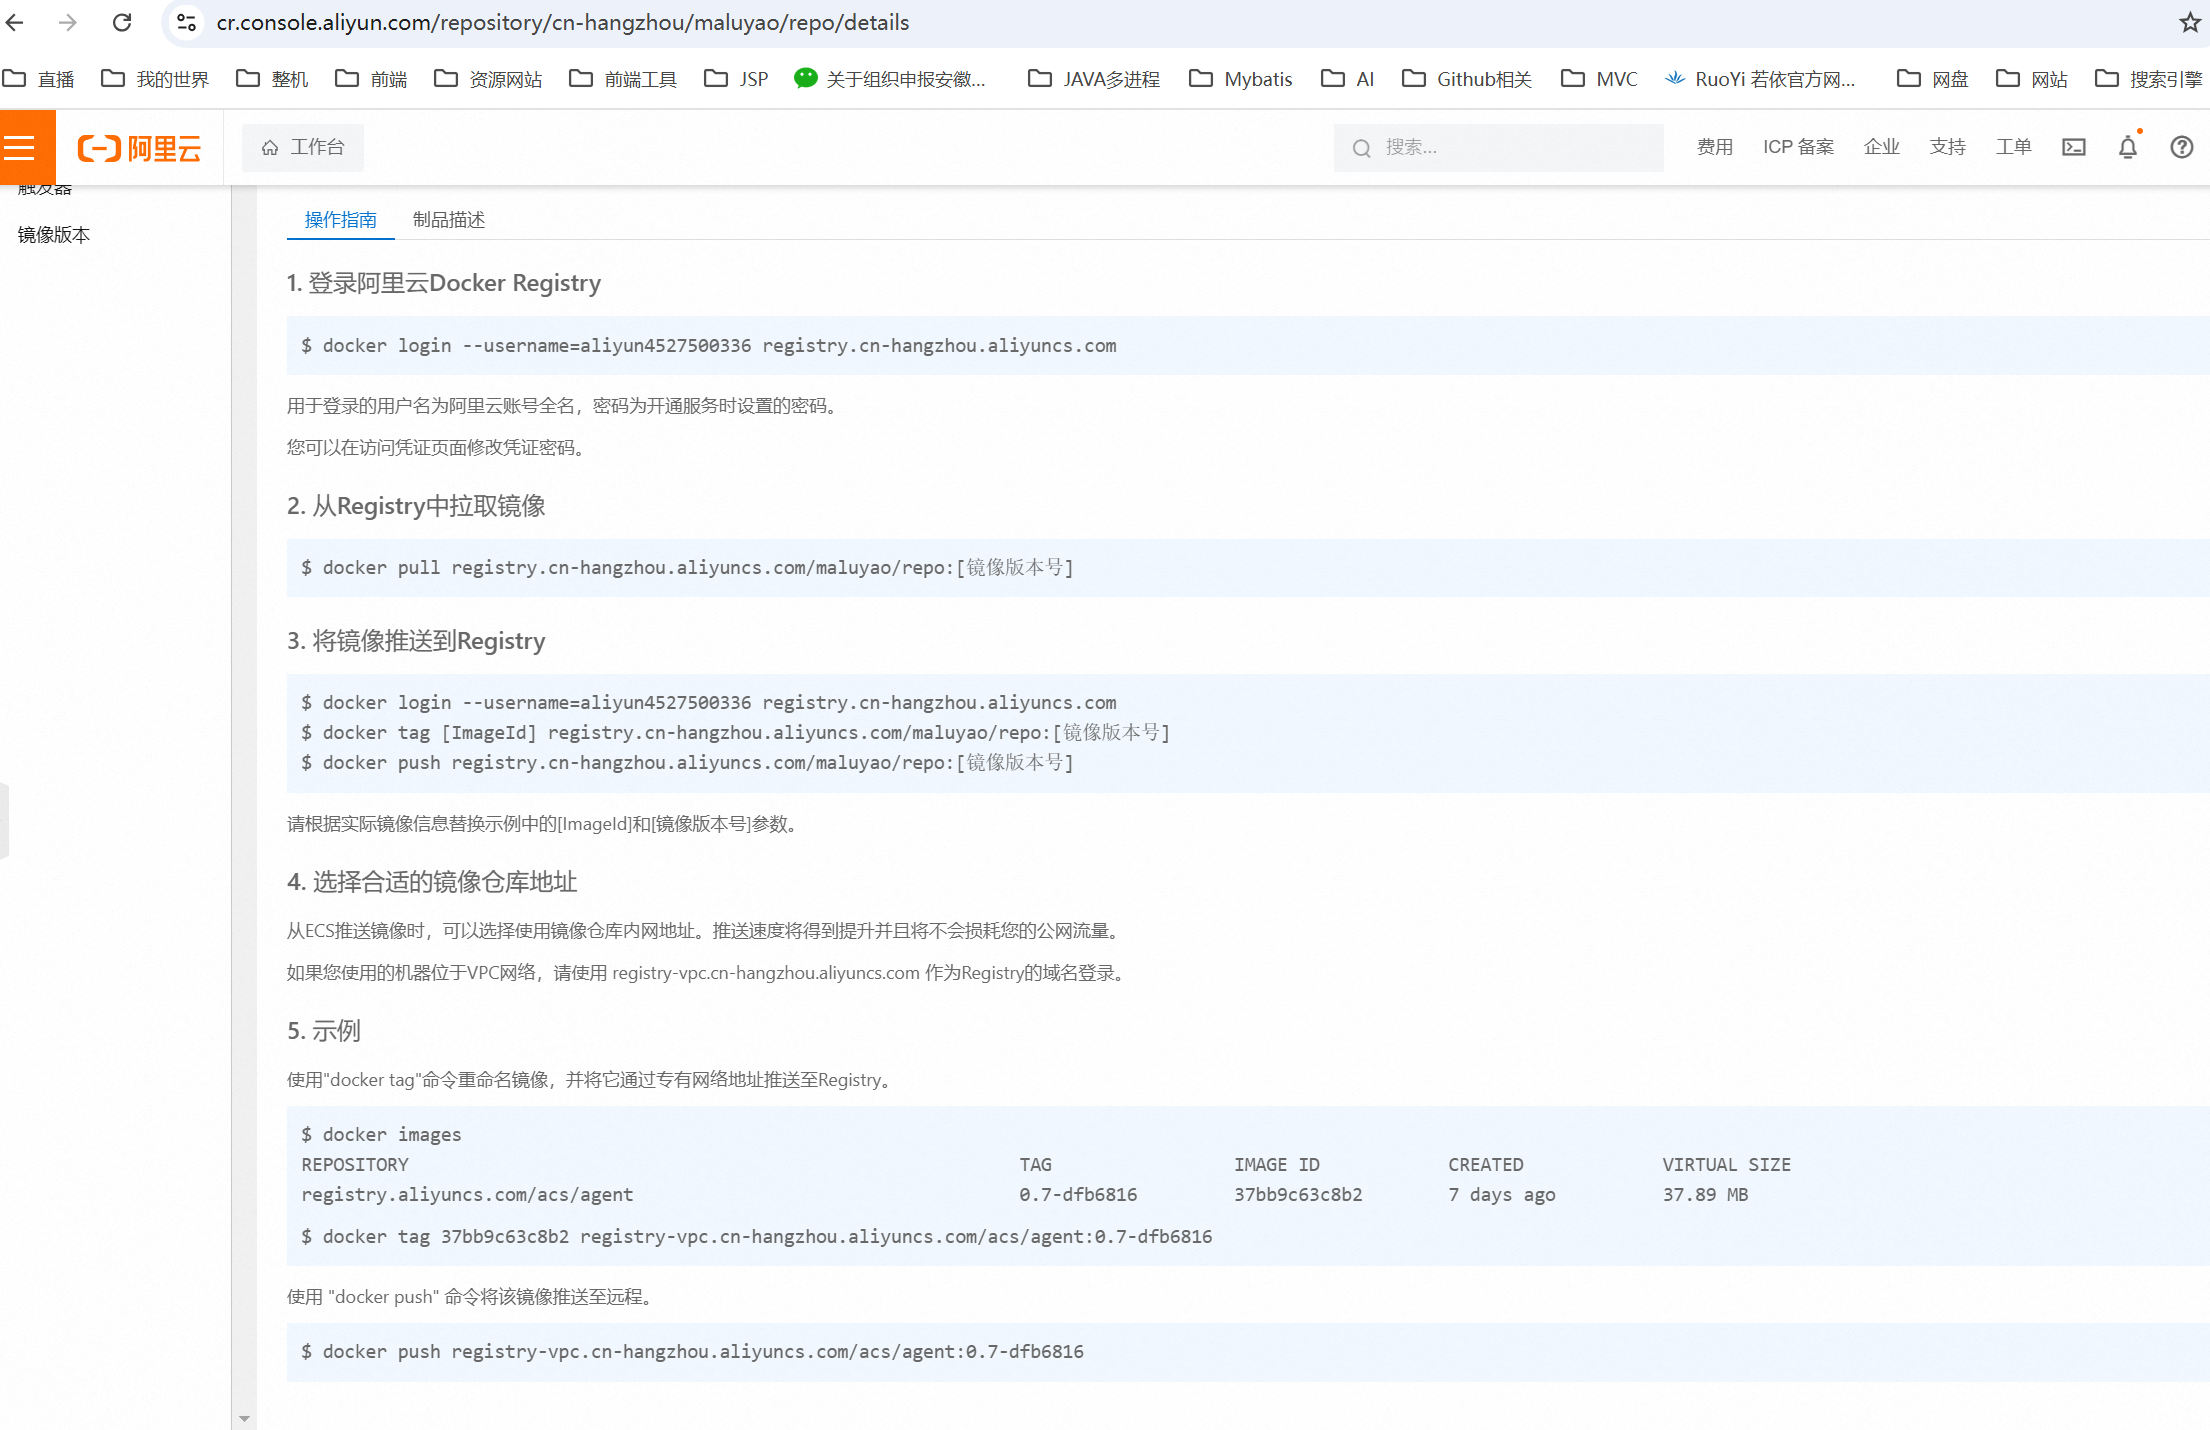The image size is (2210, 1430).
Task: Go to 工作台 workbench button
Action: point(303,147)
